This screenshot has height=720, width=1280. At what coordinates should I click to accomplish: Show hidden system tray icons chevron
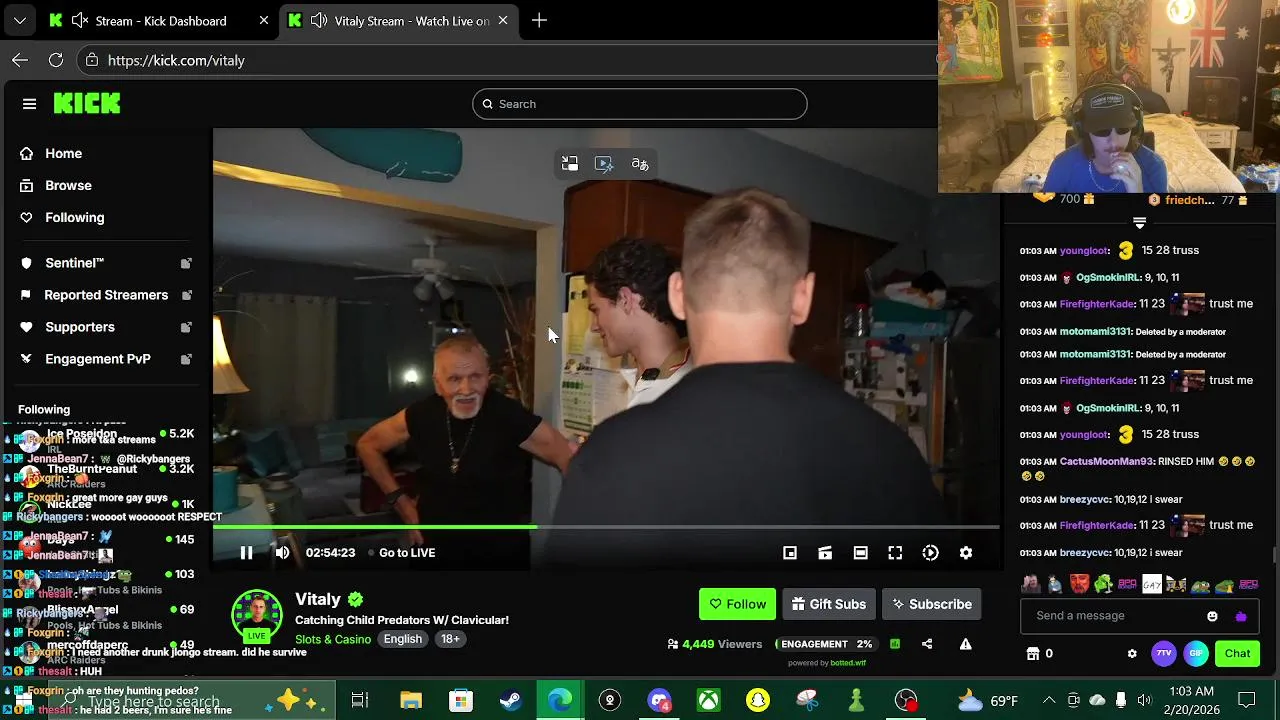pos(1048,700)
